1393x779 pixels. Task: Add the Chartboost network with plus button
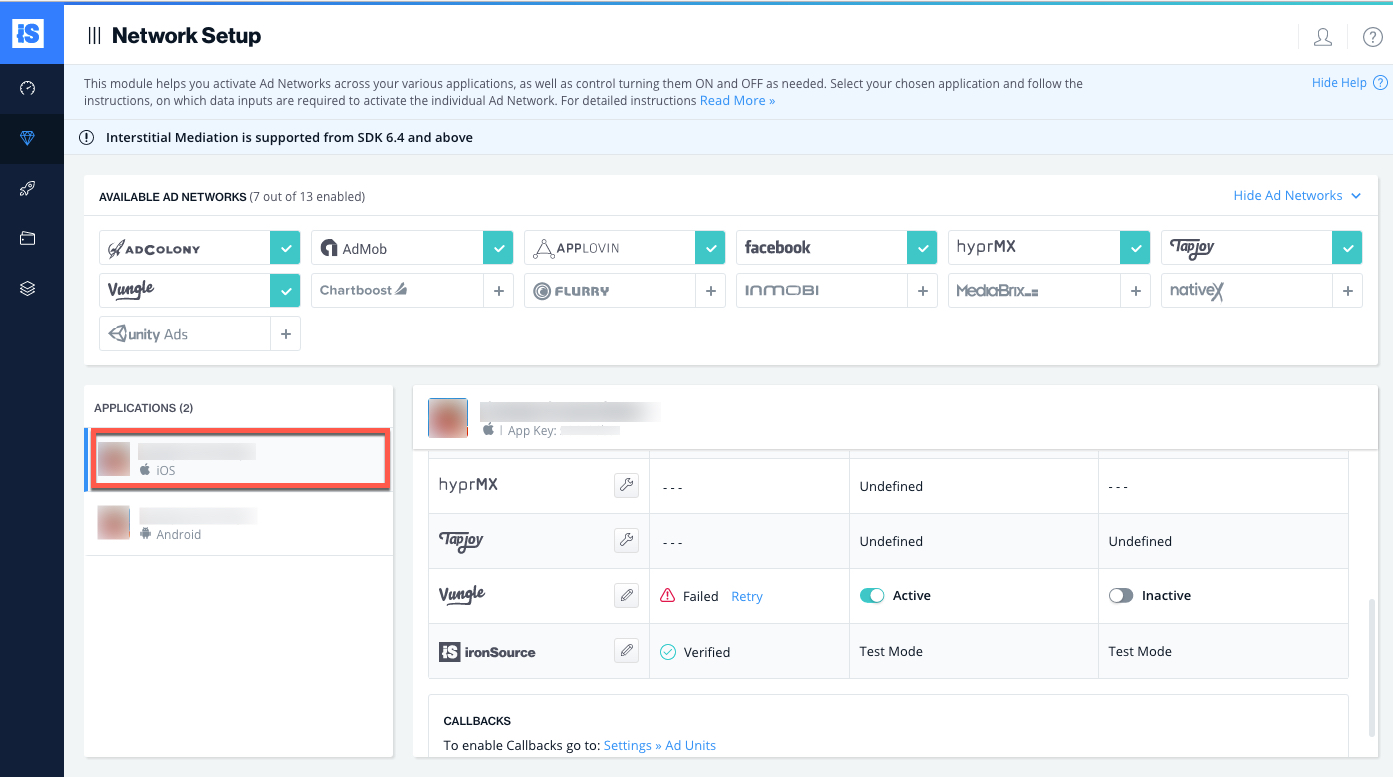point(497,290)
